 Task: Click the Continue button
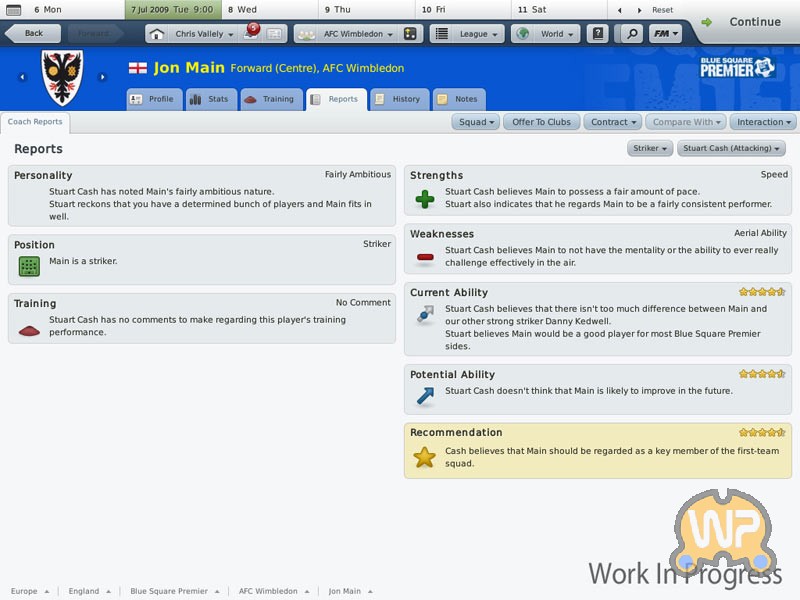(x=747, y=22)
